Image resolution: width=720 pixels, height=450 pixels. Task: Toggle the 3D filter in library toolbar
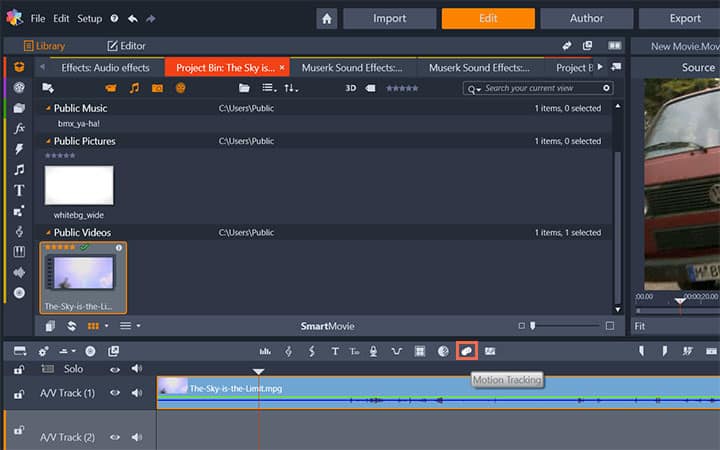point(351,88)
